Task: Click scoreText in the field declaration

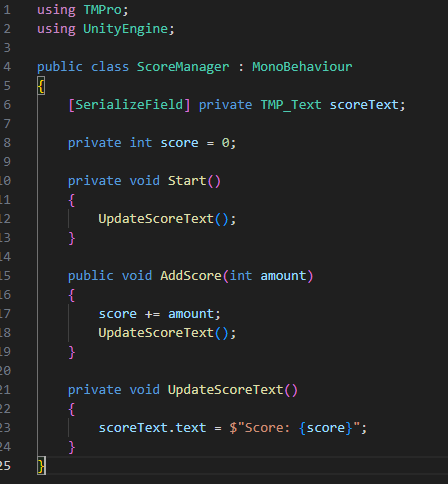Action: click(364, 105)
